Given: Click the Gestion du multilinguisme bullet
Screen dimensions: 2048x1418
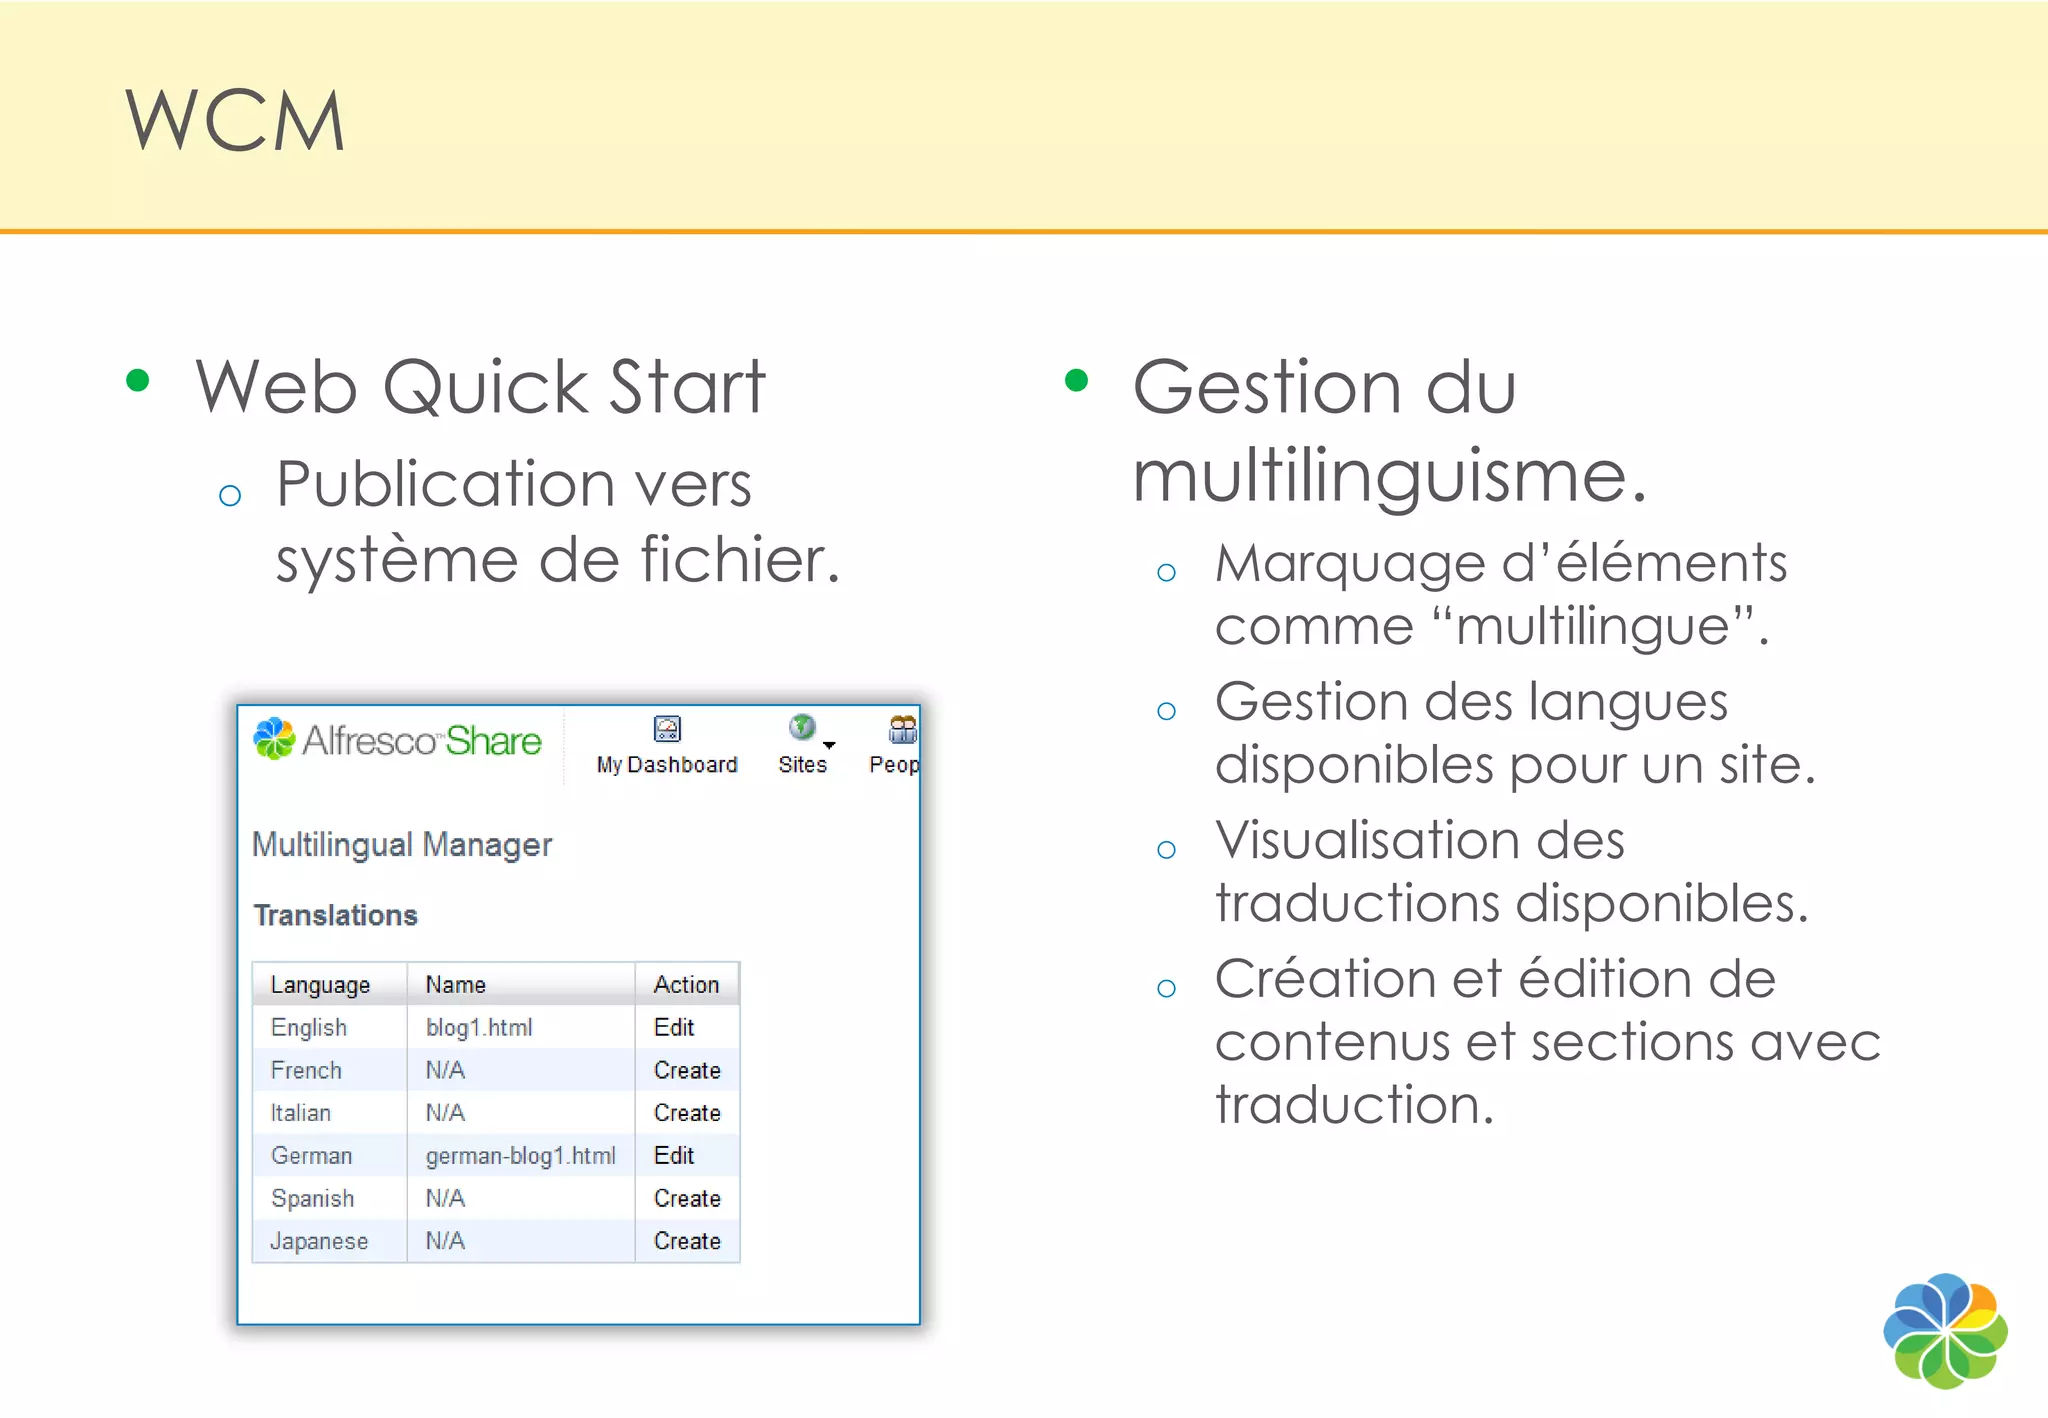Looking at the screenshot, I should point(1390,430).
